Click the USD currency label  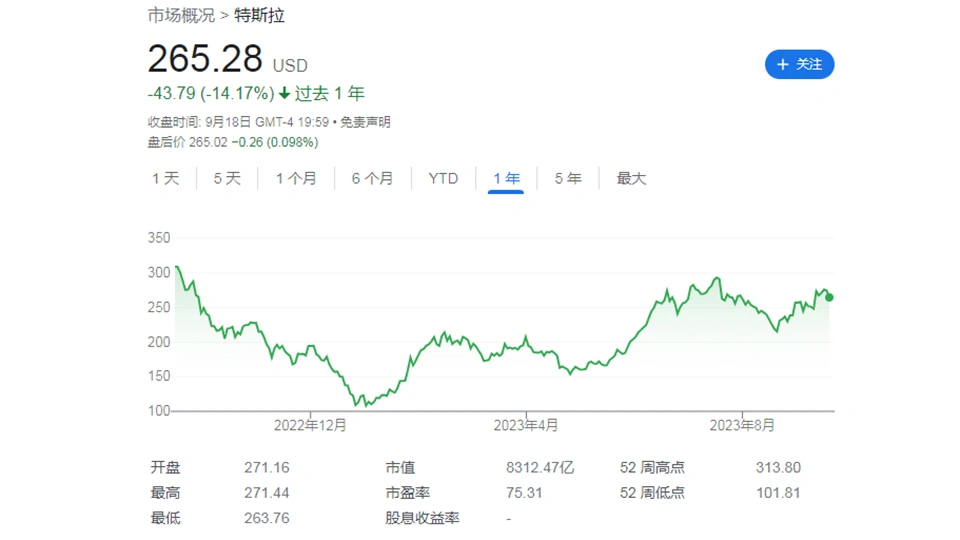tap(290, 66)
